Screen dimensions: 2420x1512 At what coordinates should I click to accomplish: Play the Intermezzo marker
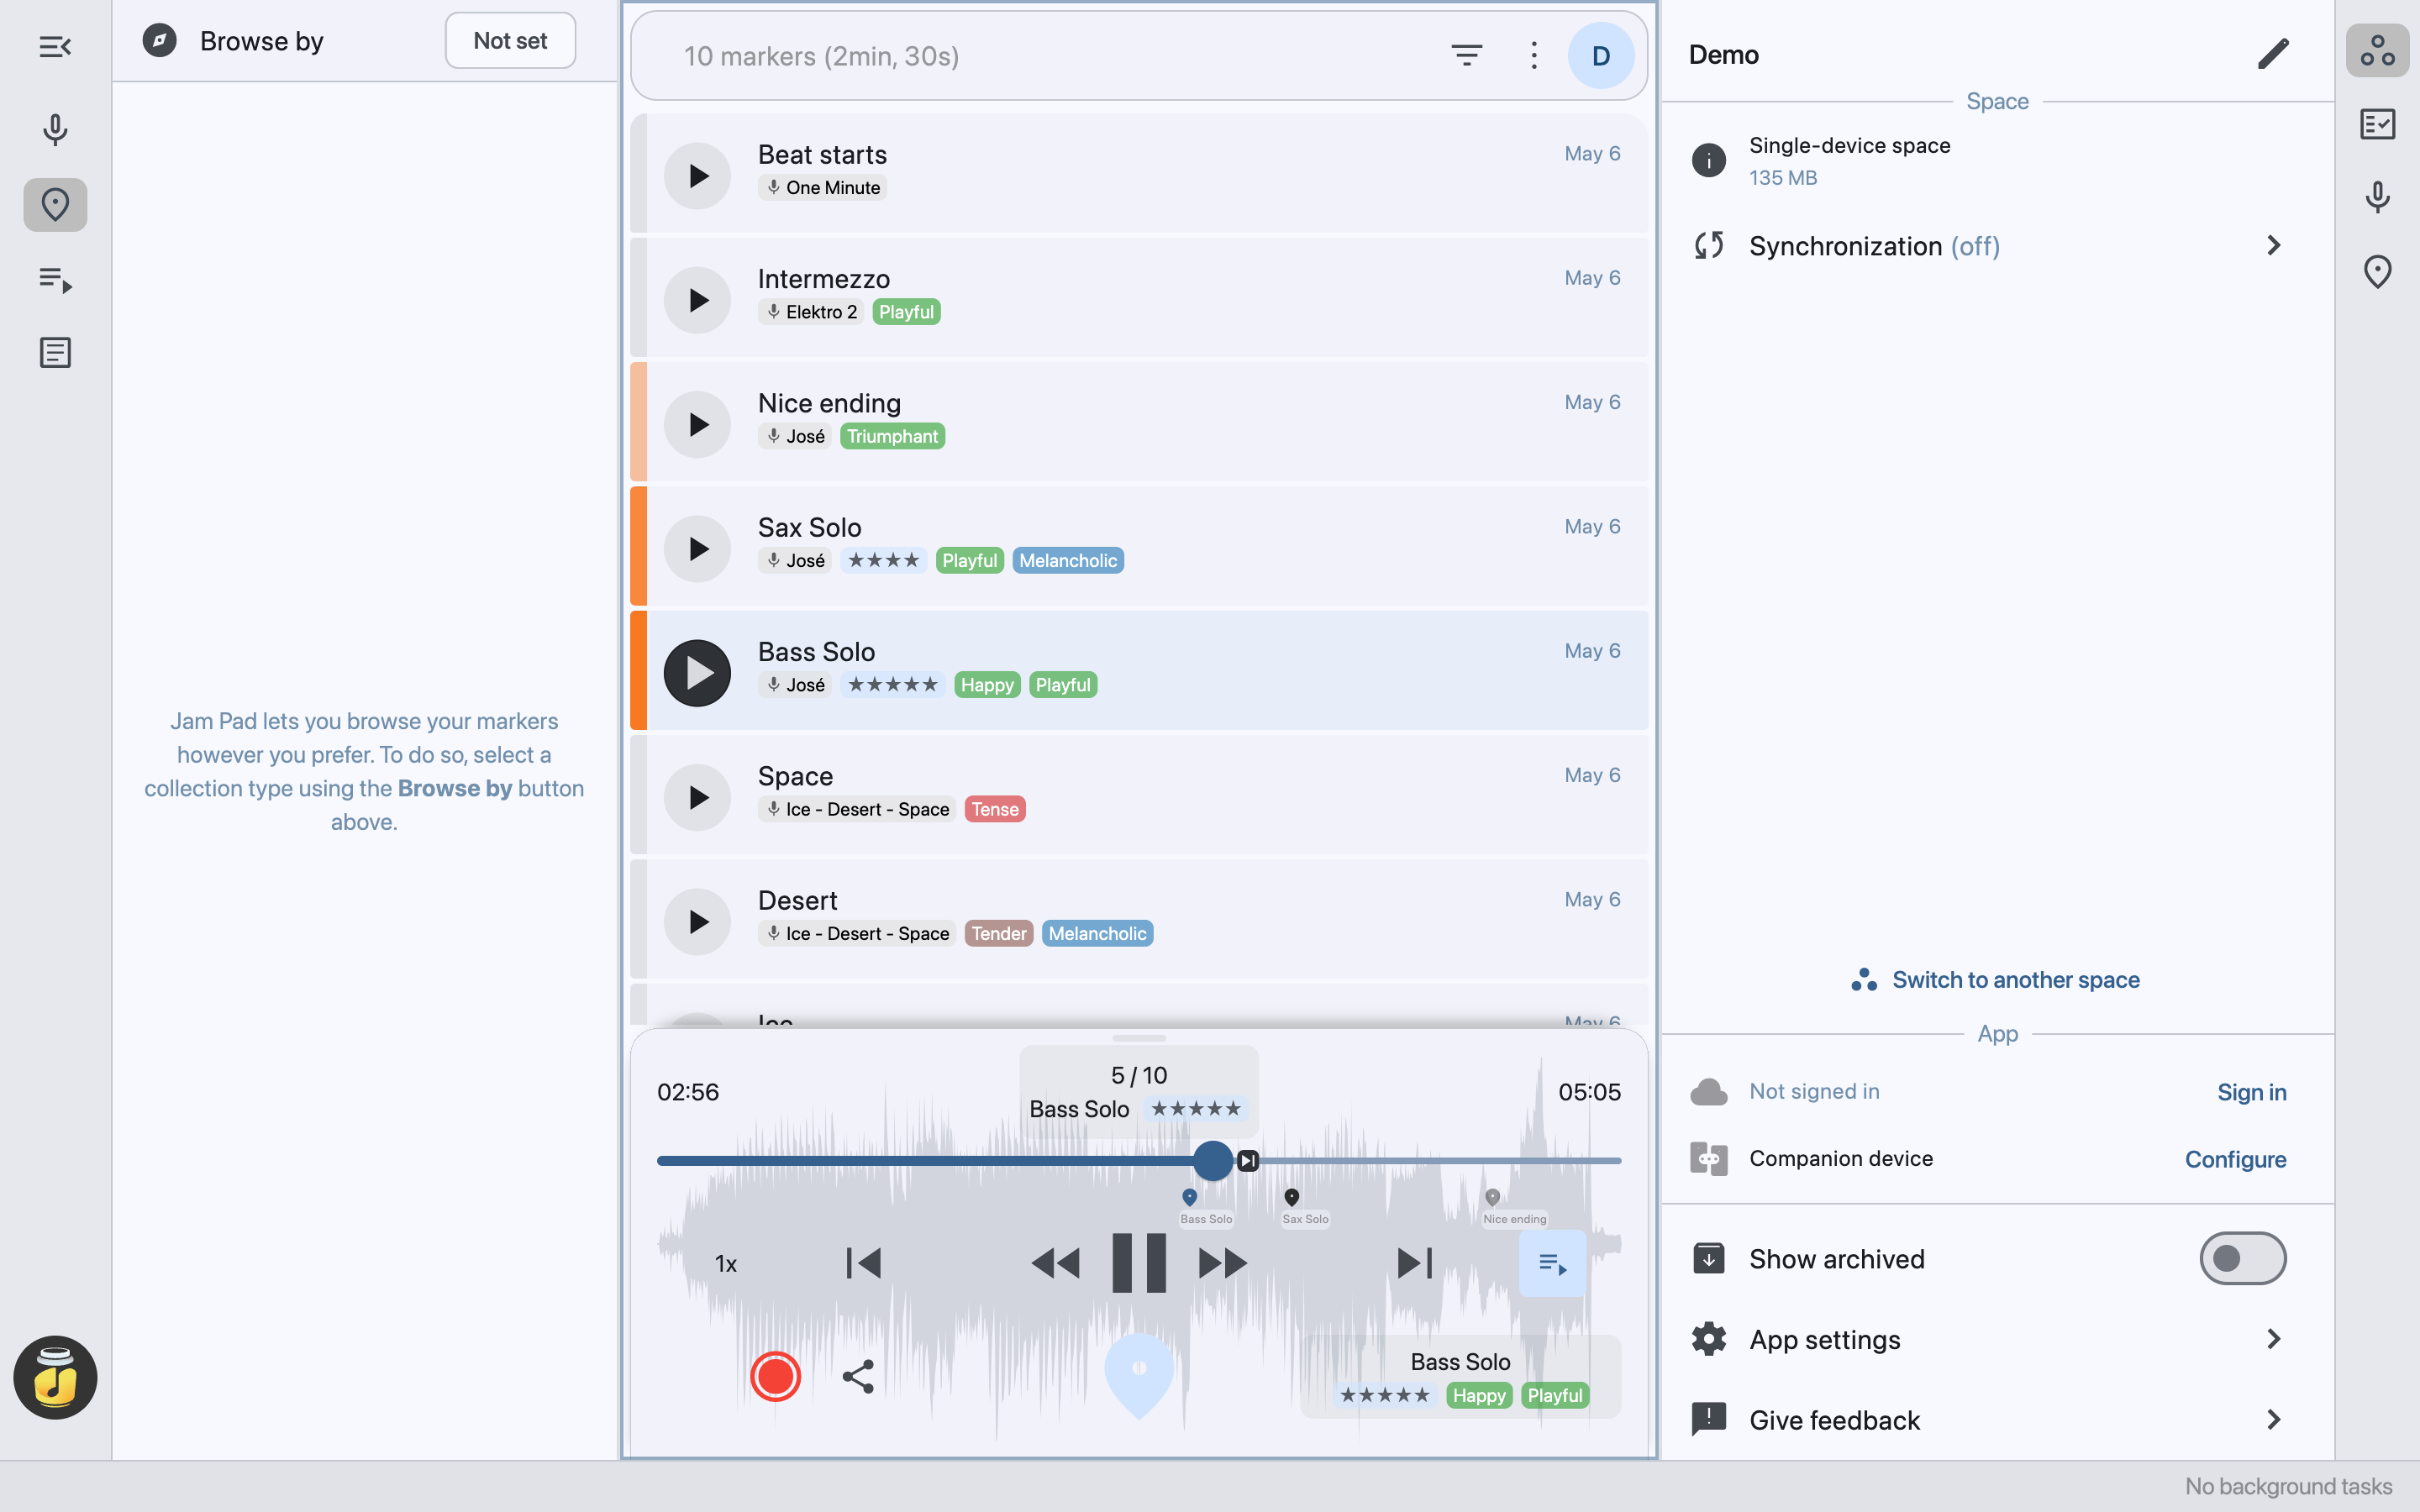click(x=697, y=300)
